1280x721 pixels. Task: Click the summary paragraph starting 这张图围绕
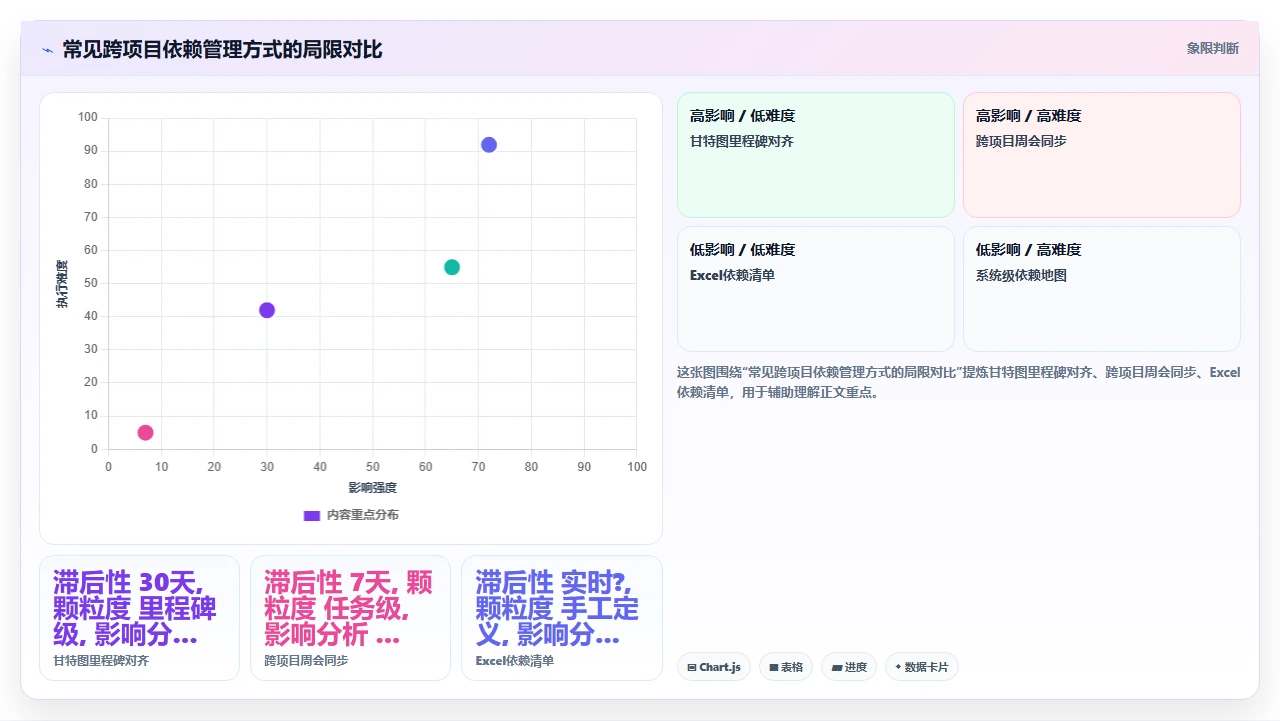pos(958,382)
